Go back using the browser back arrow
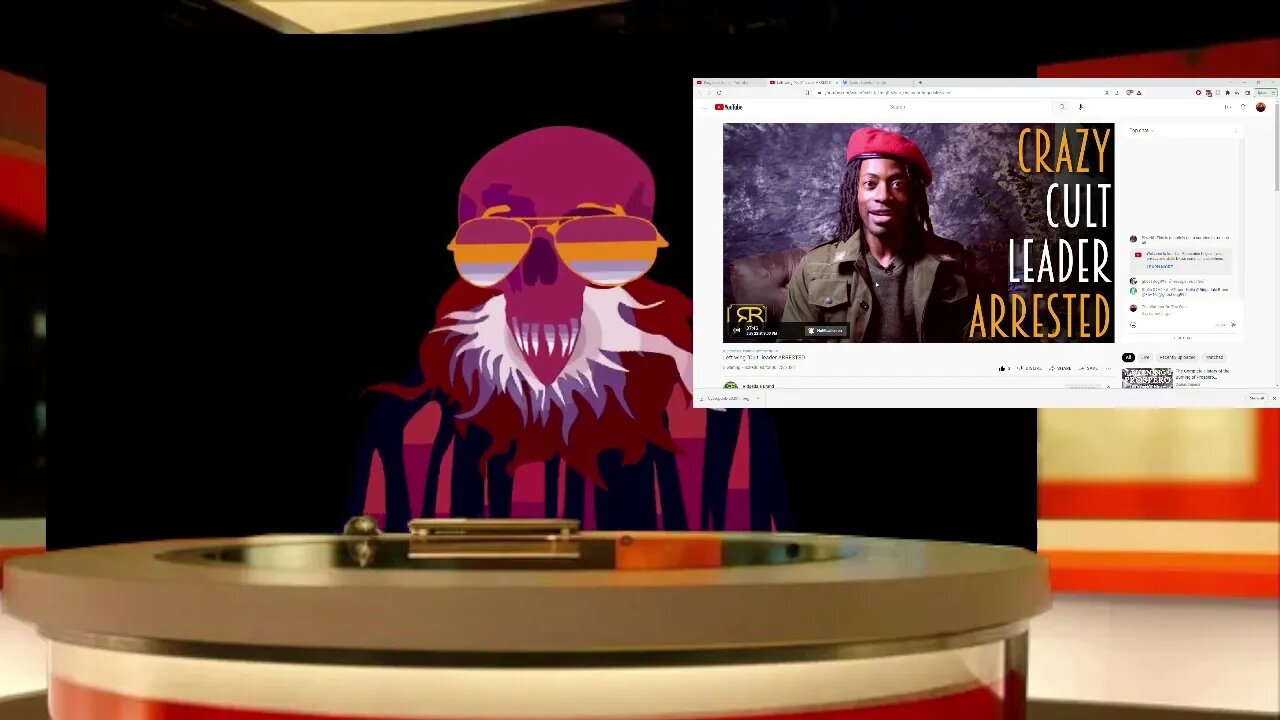The width and height of the screenshot is (1280, 720). click(700, 93)
